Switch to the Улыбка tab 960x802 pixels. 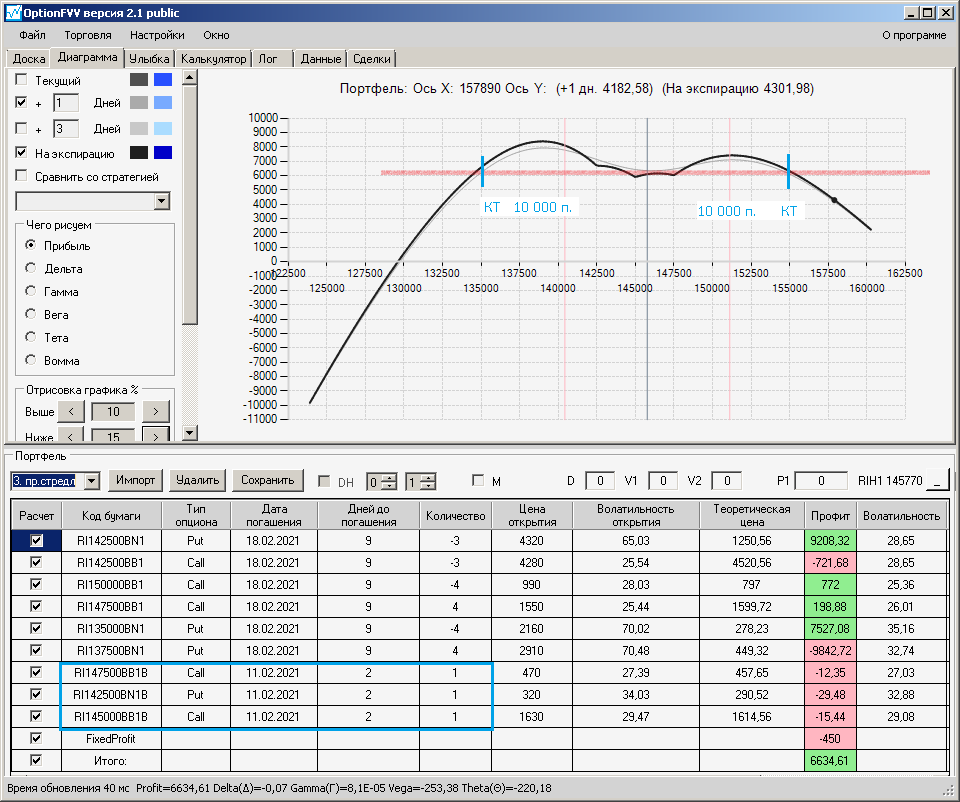coord(149,59)
